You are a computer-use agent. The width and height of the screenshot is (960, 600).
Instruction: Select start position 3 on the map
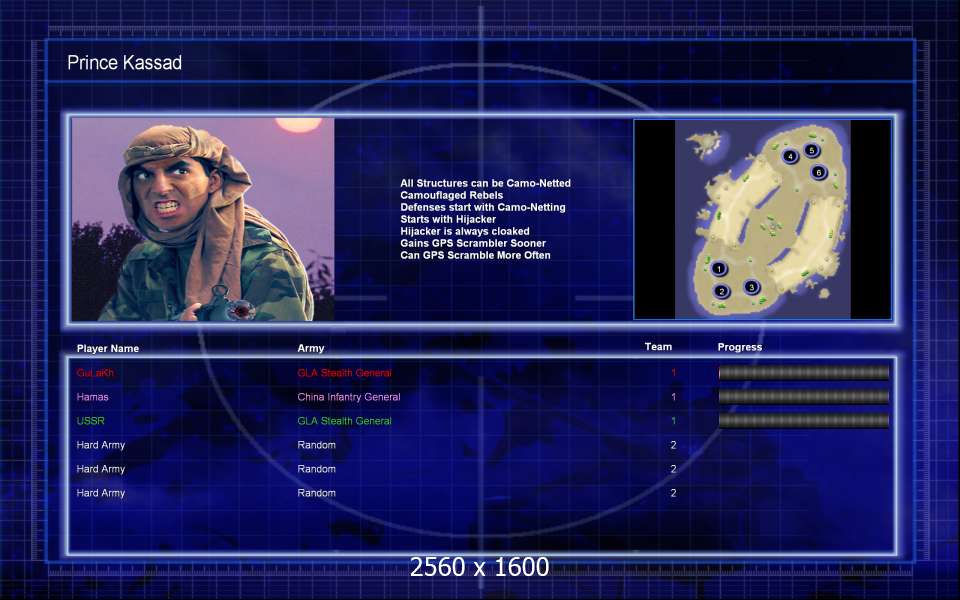(x=752, y=287)
